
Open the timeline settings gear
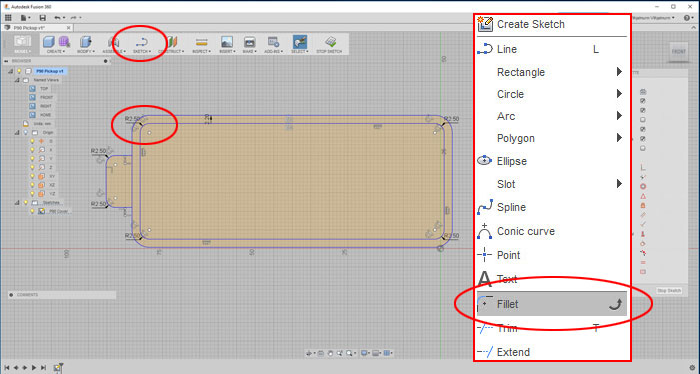[x=693, y=368]
